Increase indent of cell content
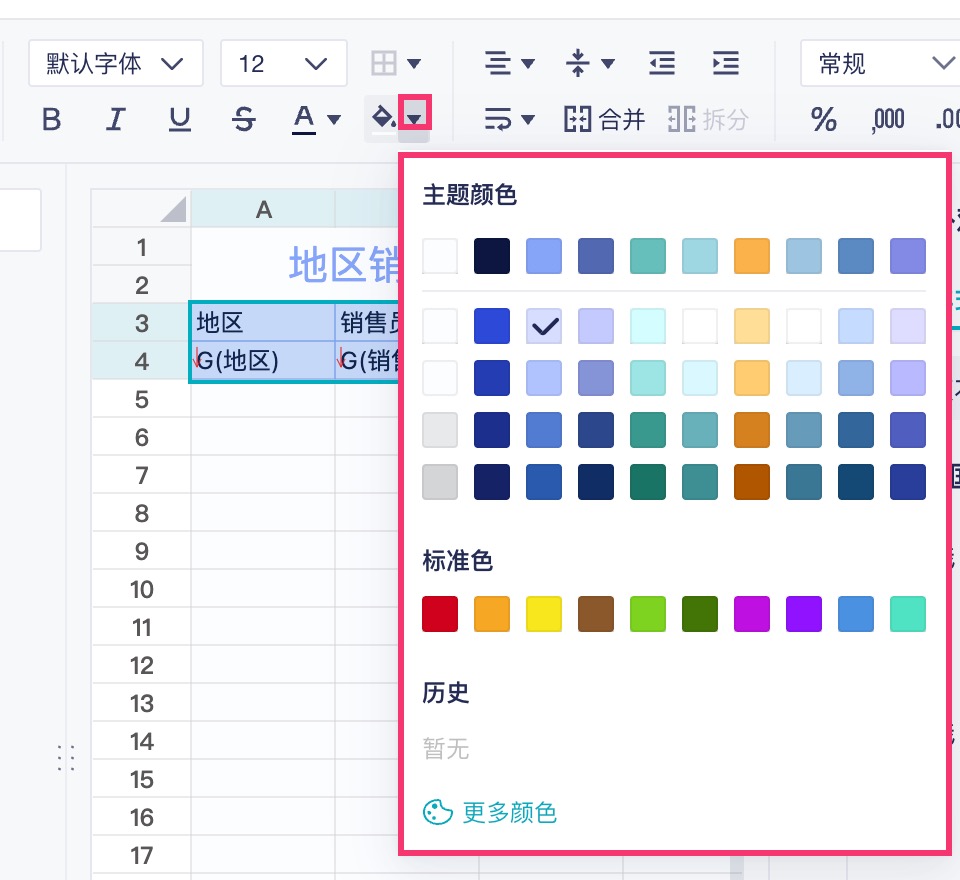The image size is (960, 880). click(726, 63)
